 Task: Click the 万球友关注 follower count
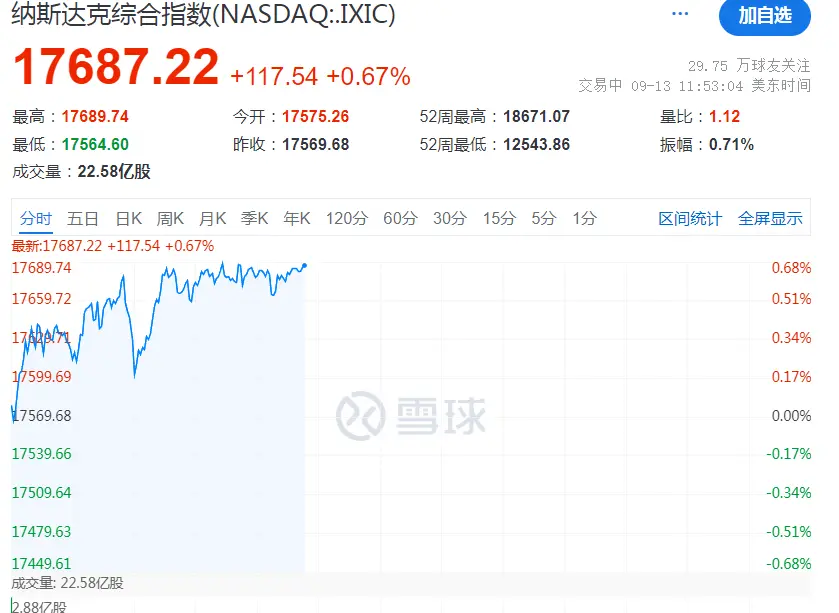[749, 65]
